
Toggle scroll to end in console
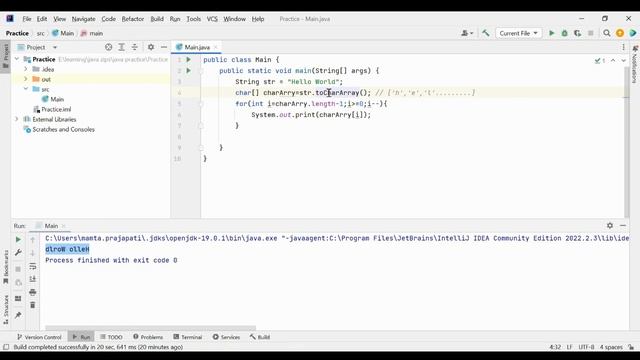(33, 279)
